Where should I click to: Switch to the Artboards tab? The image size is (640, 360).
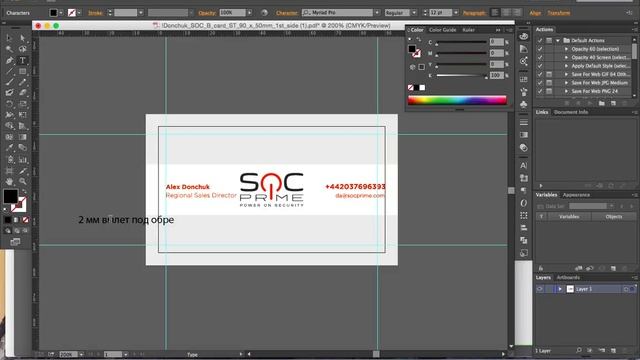[x=568, y=278]
